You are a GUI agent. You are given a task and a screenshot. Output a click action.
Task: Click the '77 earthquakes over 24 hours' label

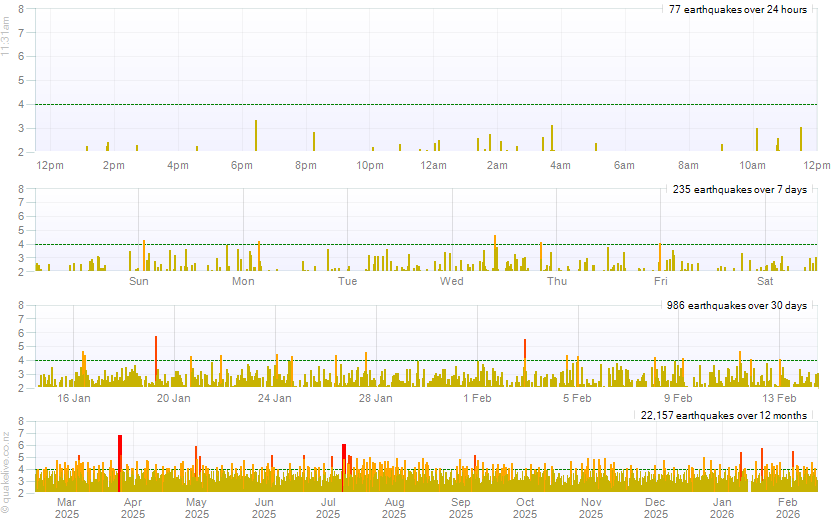click(x=738, y=9)
